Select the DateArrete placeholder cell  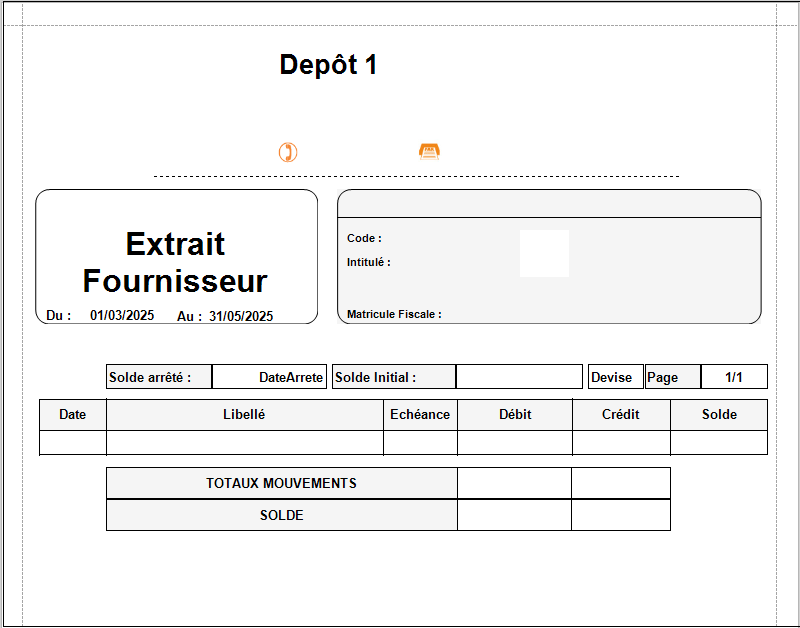coord(270,376)
